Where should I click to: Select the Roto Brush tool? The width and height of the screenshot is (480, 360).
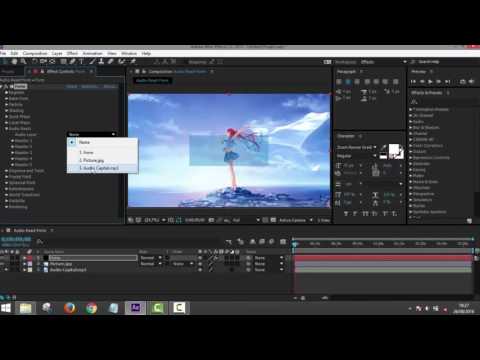pos(121,62)
